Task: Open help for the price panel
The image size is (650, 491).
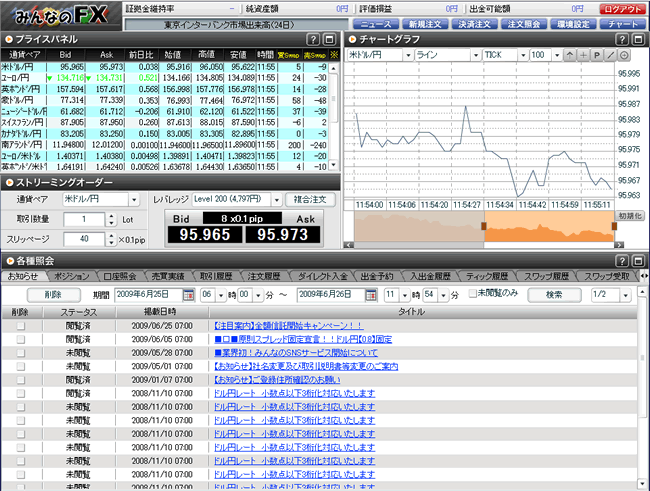Action: [x=313, y=39]
